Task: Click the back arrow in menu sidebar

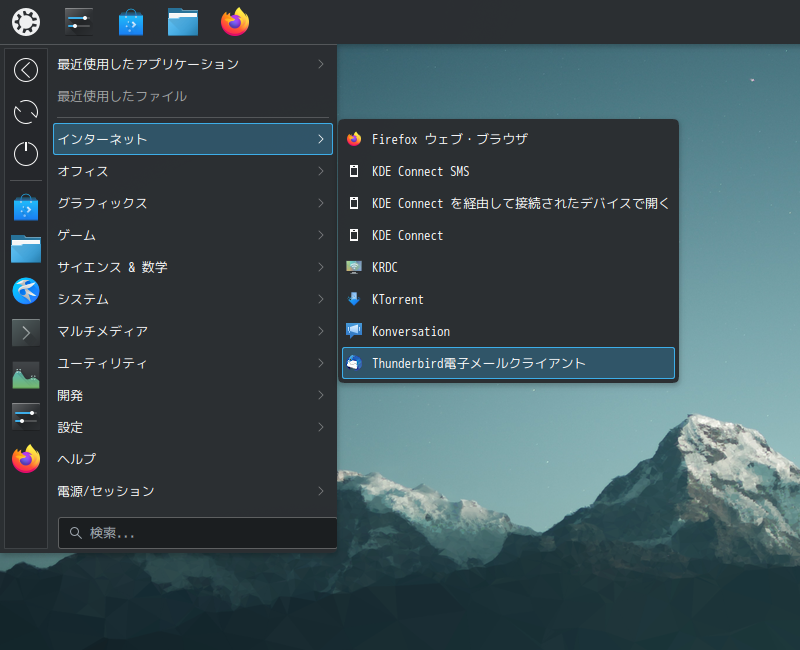Action: click(x=26, y=70)
